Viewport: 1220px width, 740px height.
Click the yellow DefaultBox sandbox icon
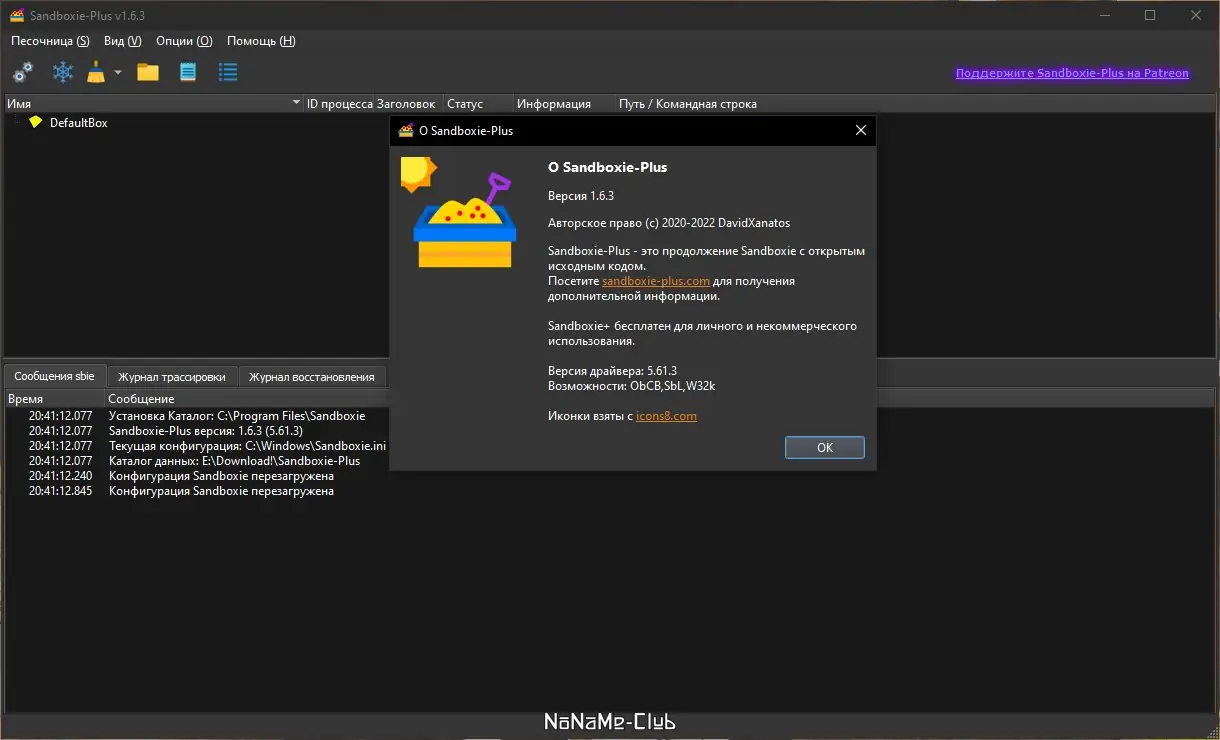point(36,122)
